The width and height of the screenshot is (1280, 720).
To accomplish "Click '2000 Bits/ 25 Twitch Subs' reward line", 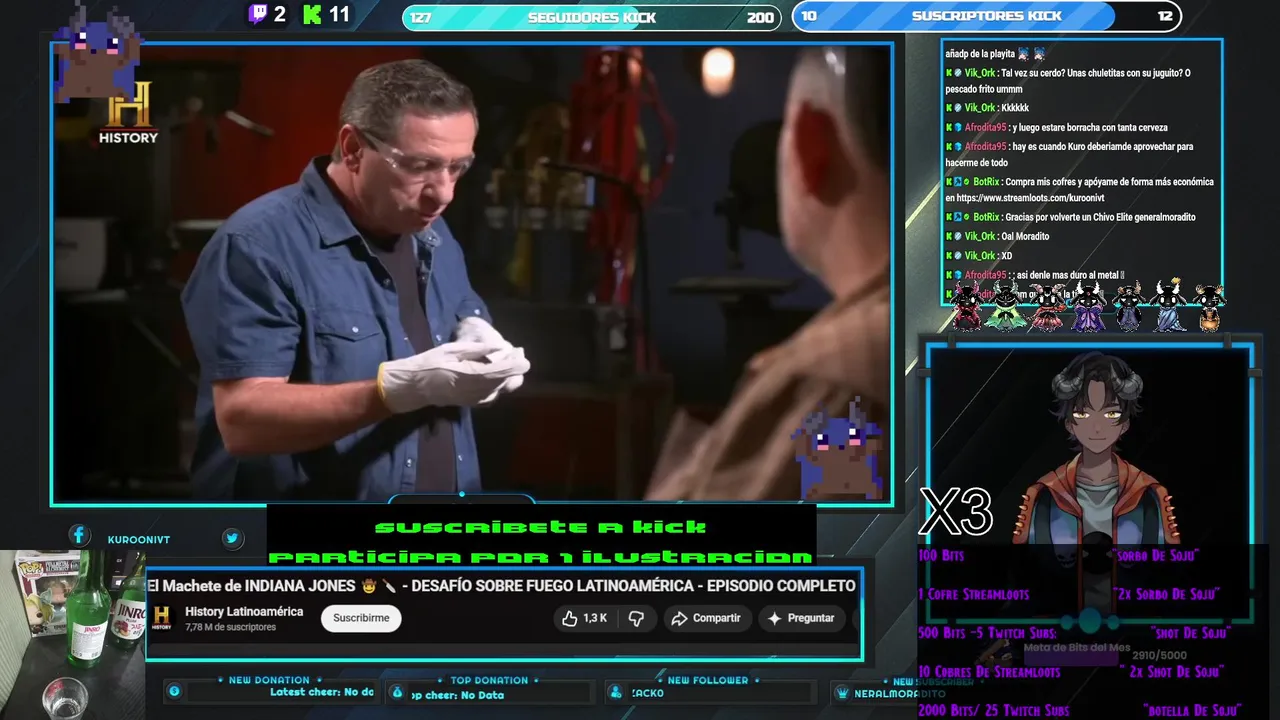I will coord(993,711).
